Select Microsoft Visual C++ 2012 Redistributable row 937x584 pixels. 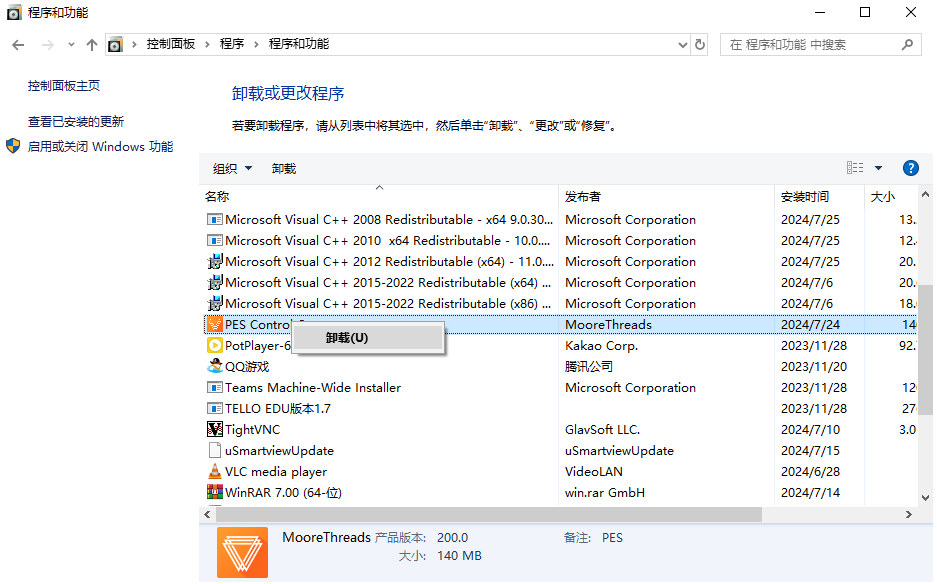(561, 261)
